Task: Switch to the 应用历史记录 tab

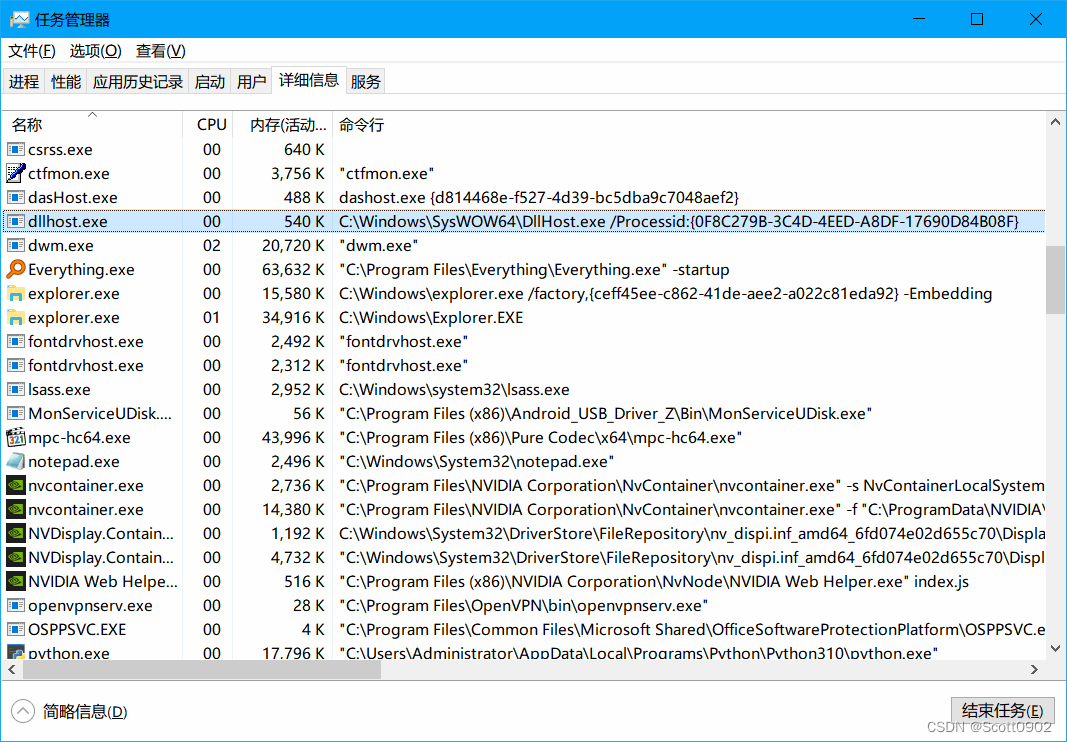Action: [x=138, y=82]
